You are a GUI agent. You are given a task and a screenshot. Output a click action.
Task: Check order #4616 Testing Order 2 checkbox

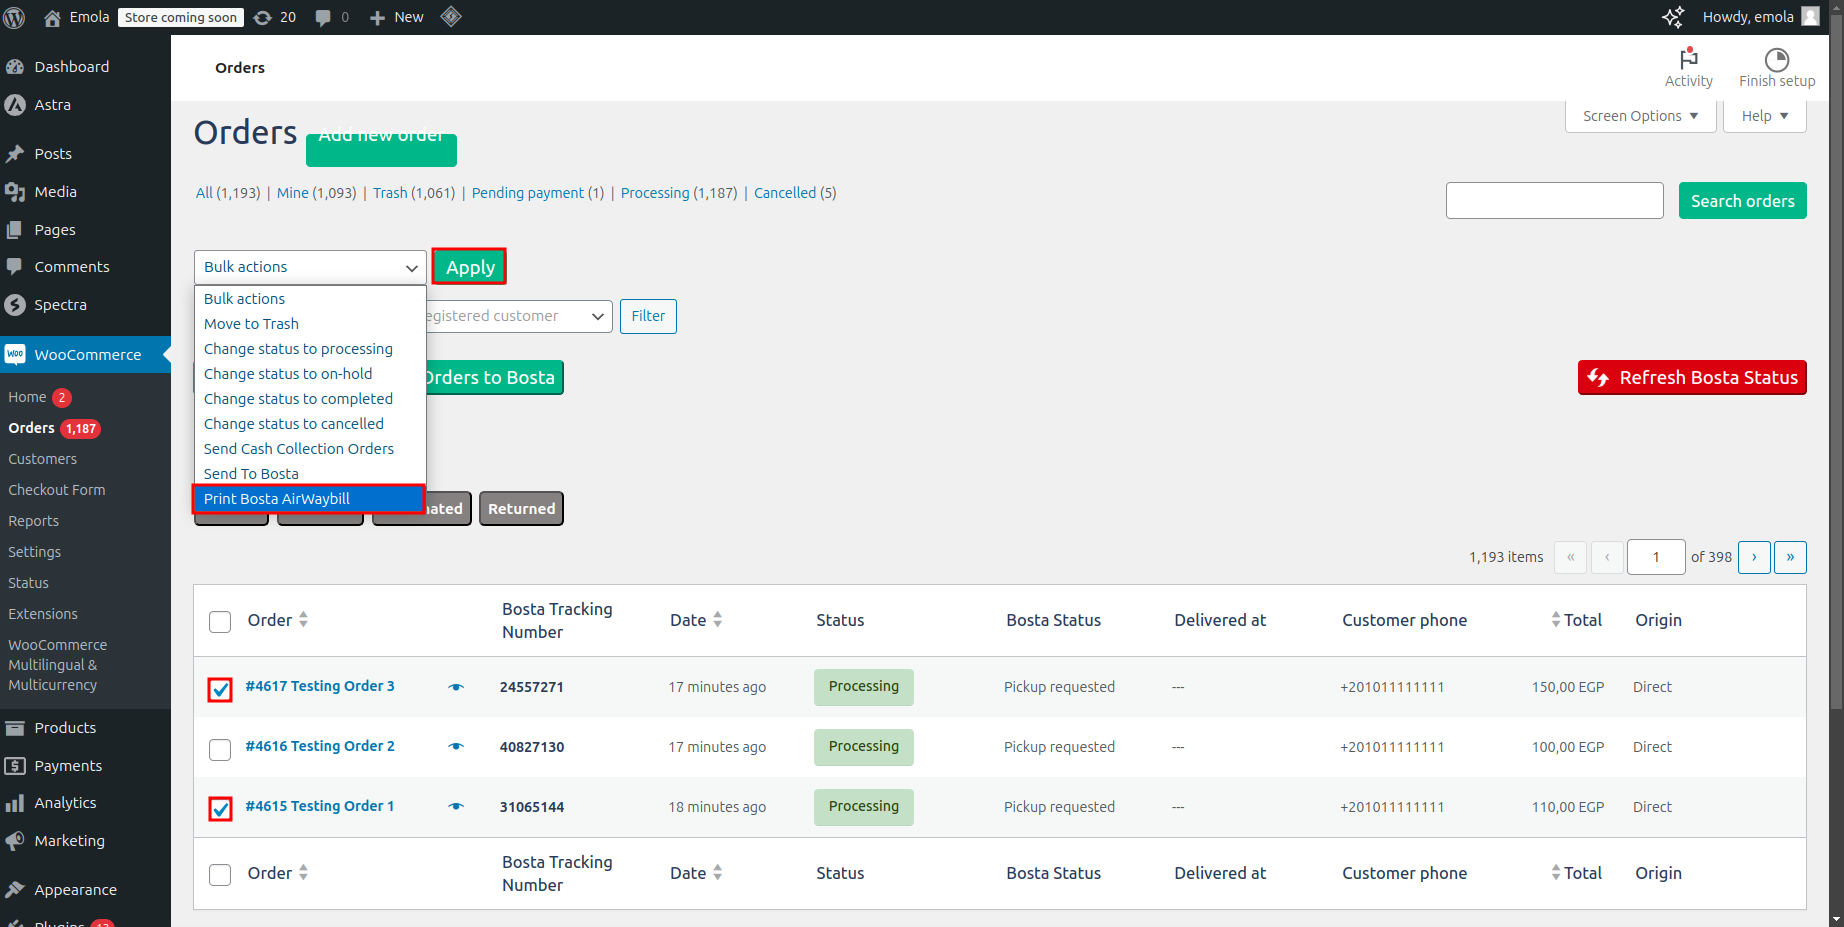point(220,749)
